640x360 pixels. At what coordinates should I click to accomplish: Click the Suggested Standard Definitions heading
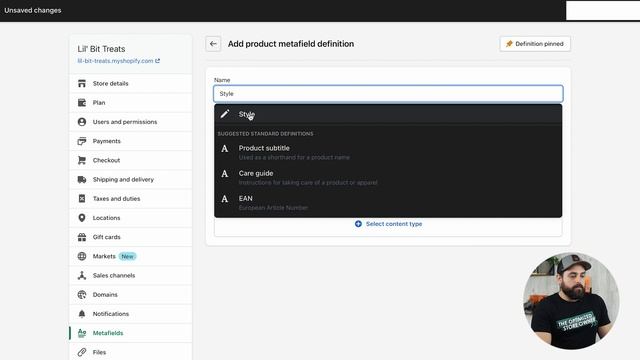tap(265, 133)
